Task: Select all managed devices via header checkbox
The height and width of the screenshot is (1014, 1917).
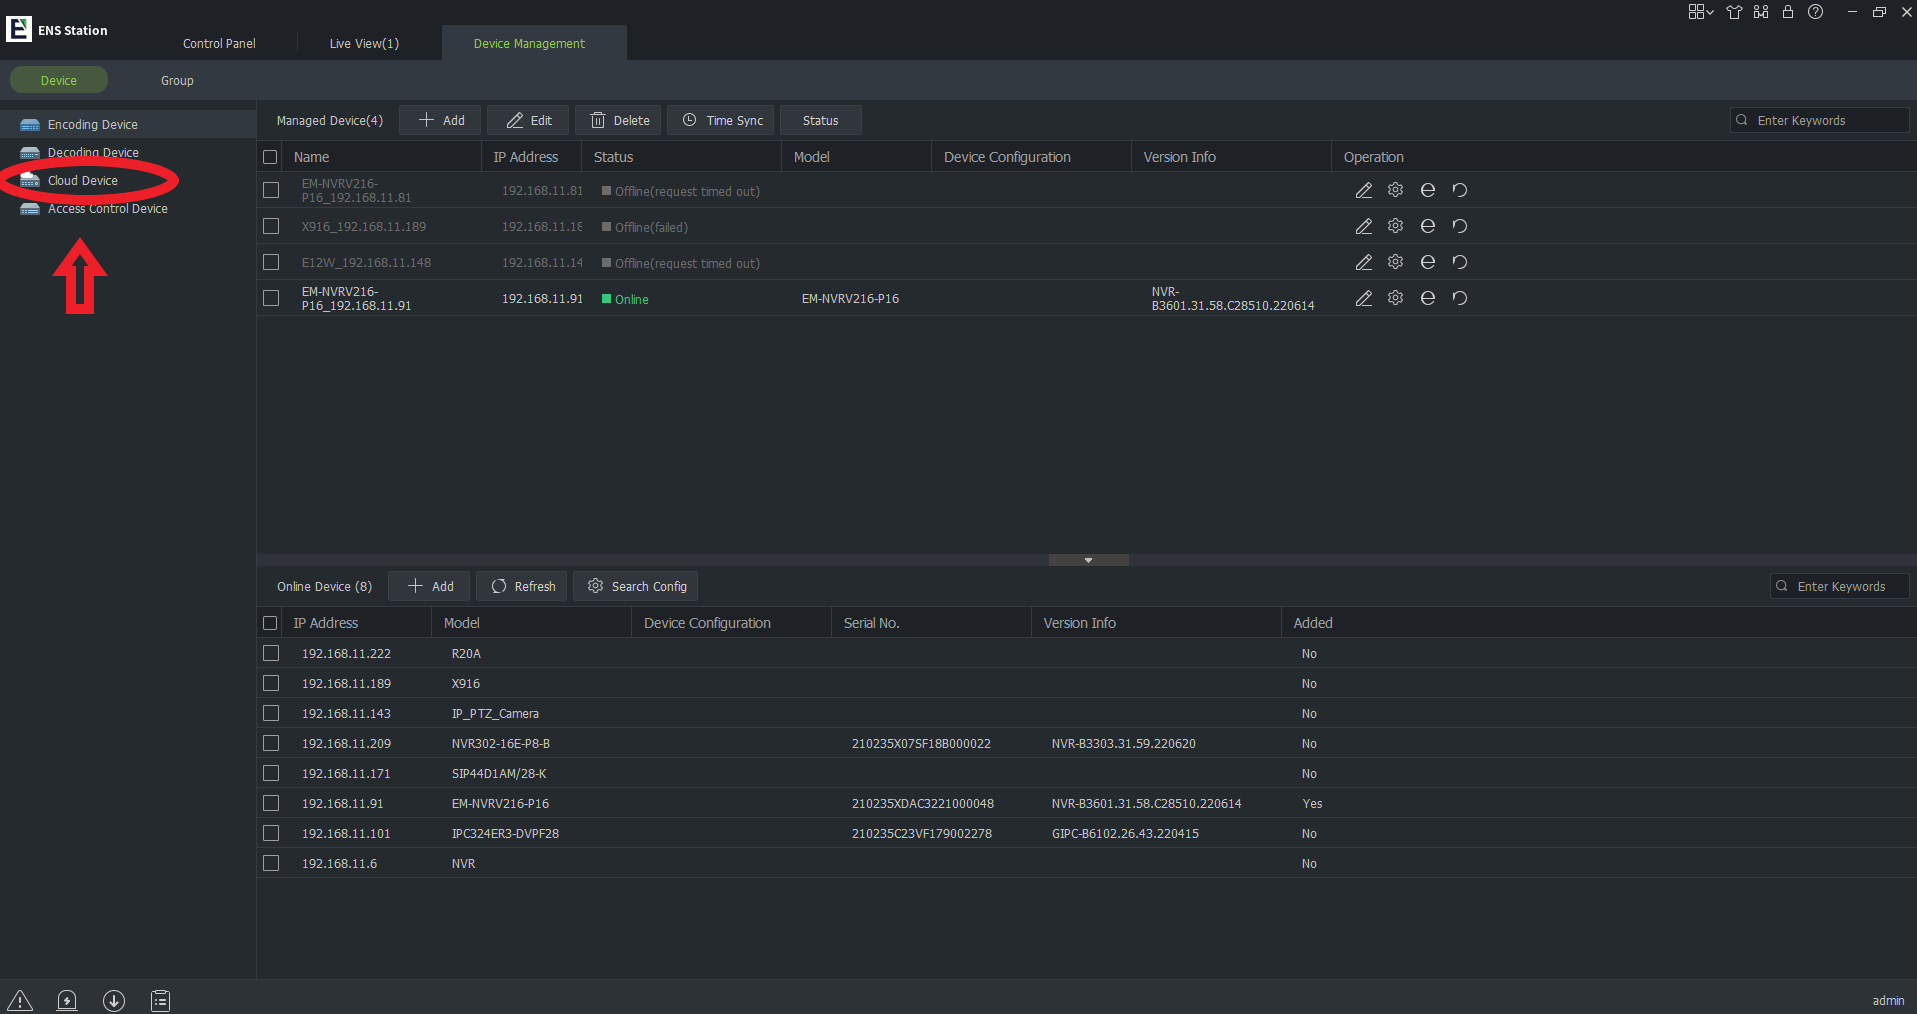Action: (270, 157)
